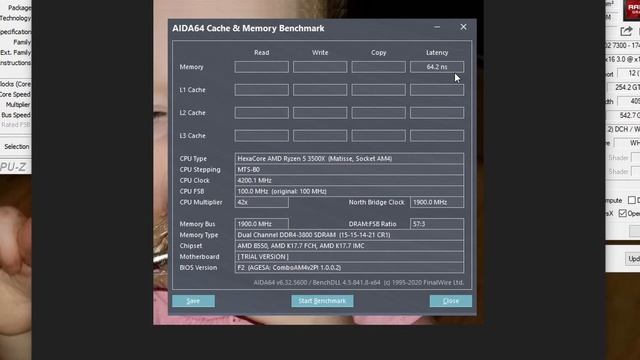Click the Bus Speed label in CPU-Z window
The width and height of the screenshot is (640, 360).
tap(16, 115)
